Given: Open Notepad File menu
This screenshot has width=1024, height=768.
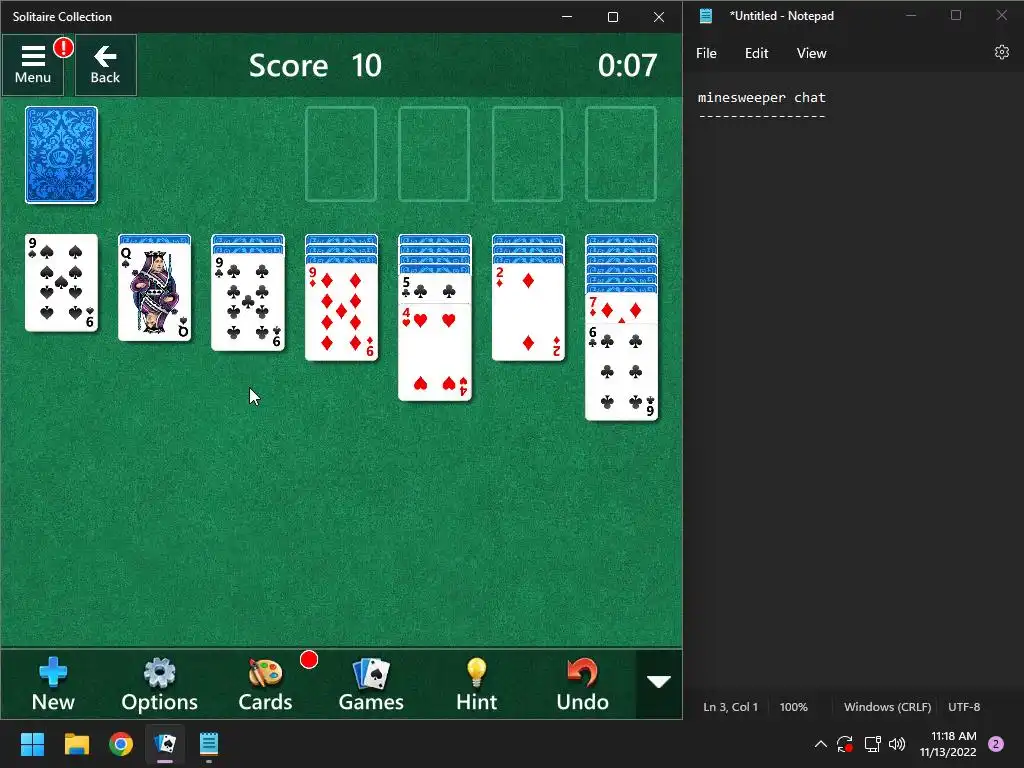Looking at the screenshot, I should point(706,54).
